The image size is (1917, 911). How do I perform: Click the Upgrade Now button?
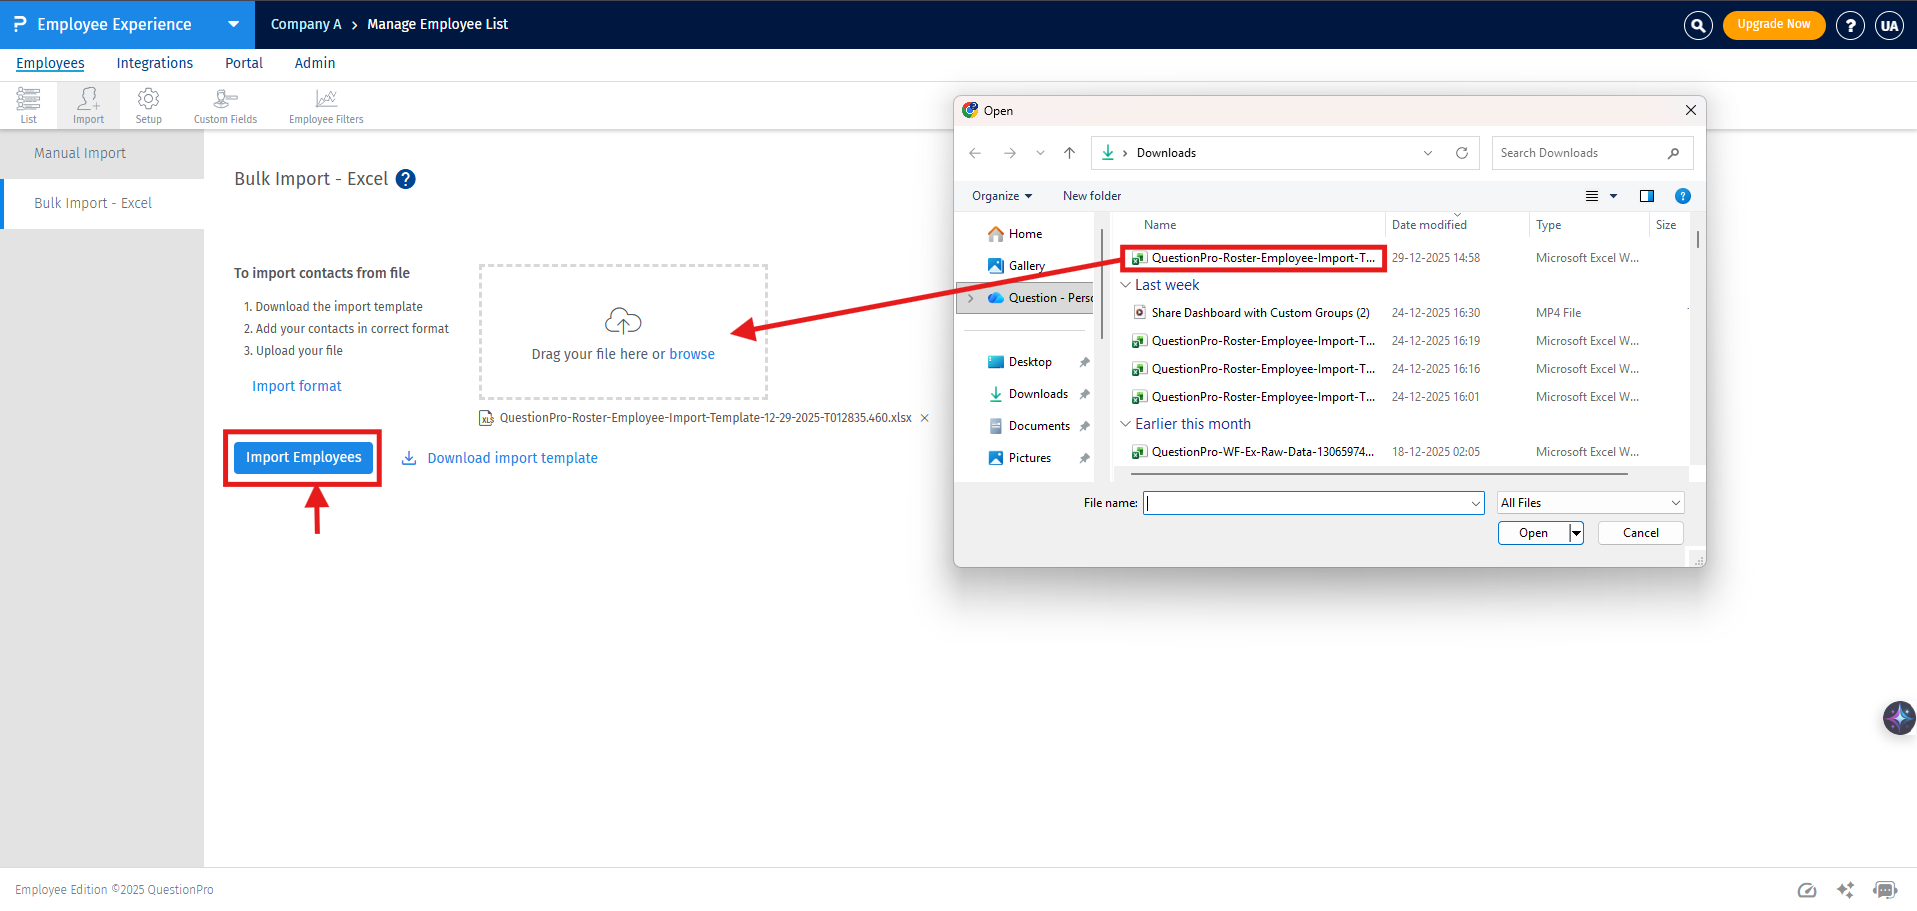coord(1774,25)
